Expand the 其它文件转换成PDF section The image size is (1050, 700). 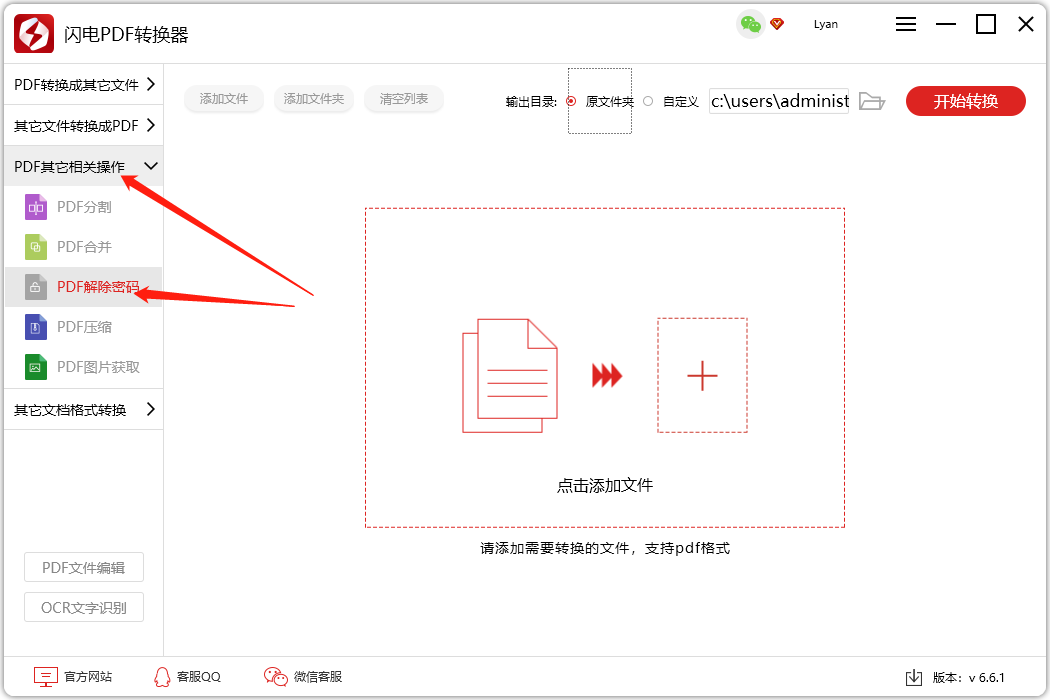click(x=84, y=125)
